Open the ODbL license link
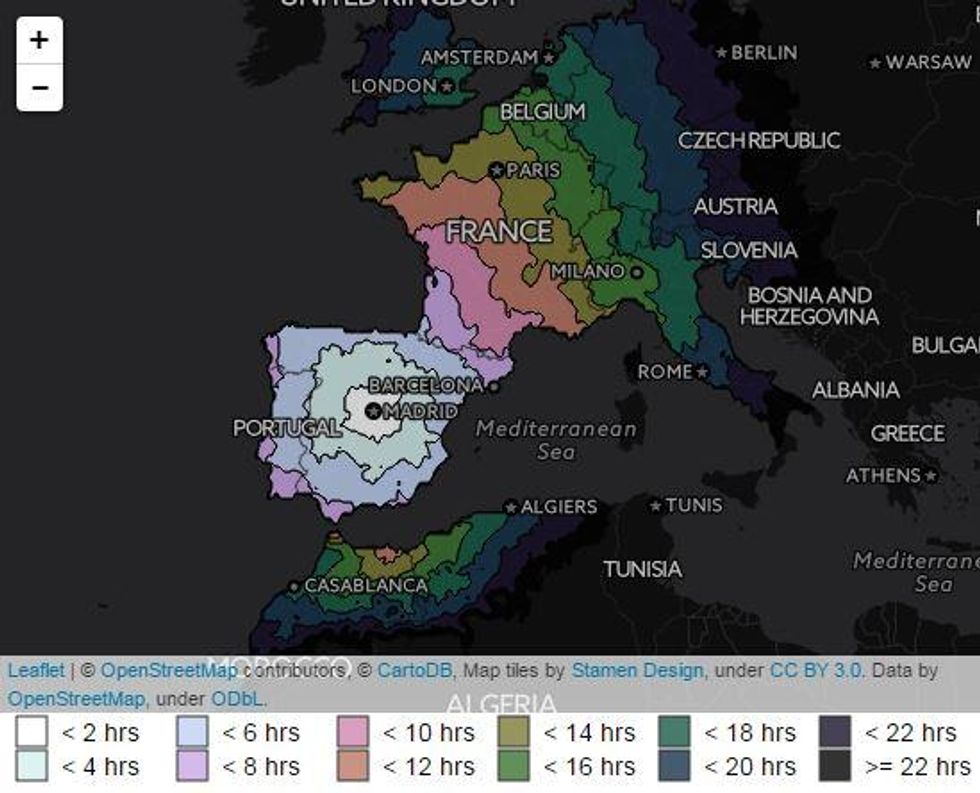980x793 pixels. click(236, 698)
